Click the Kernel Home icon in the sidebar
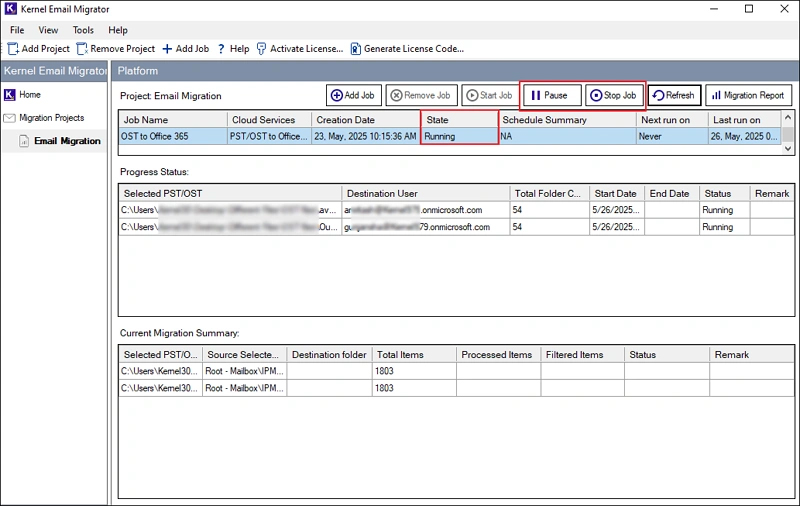 coord(10,95)
